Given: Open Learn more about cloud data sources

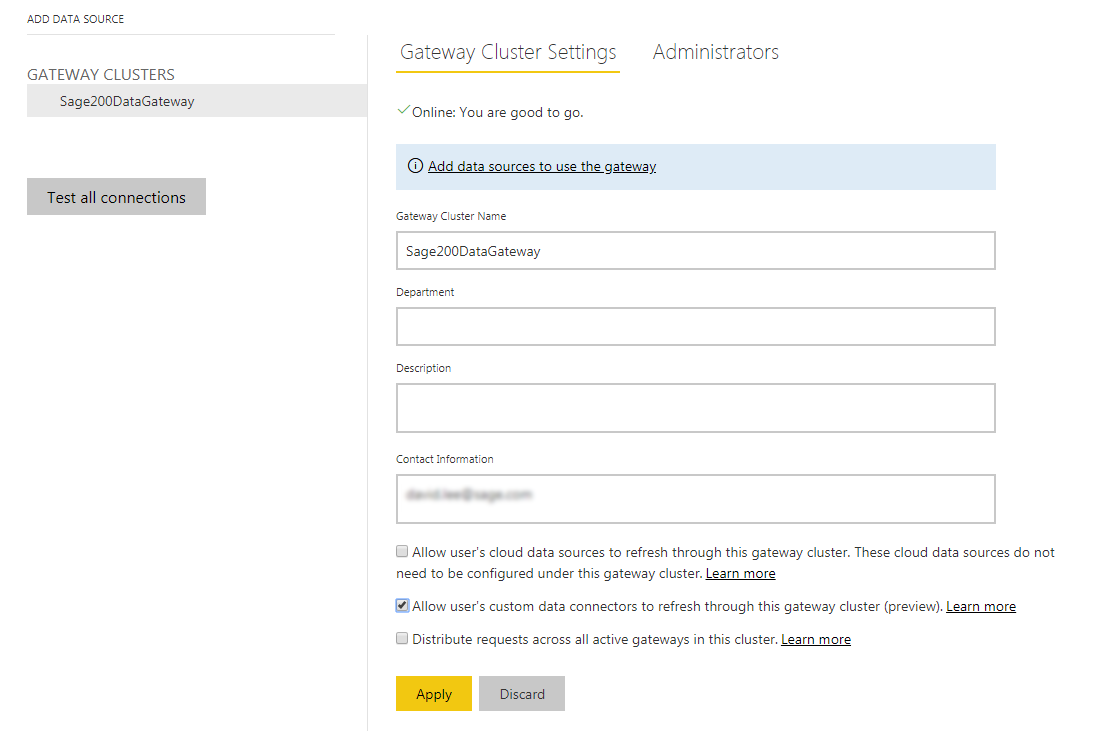Looking at the screenshot, I should pos(740,573).
